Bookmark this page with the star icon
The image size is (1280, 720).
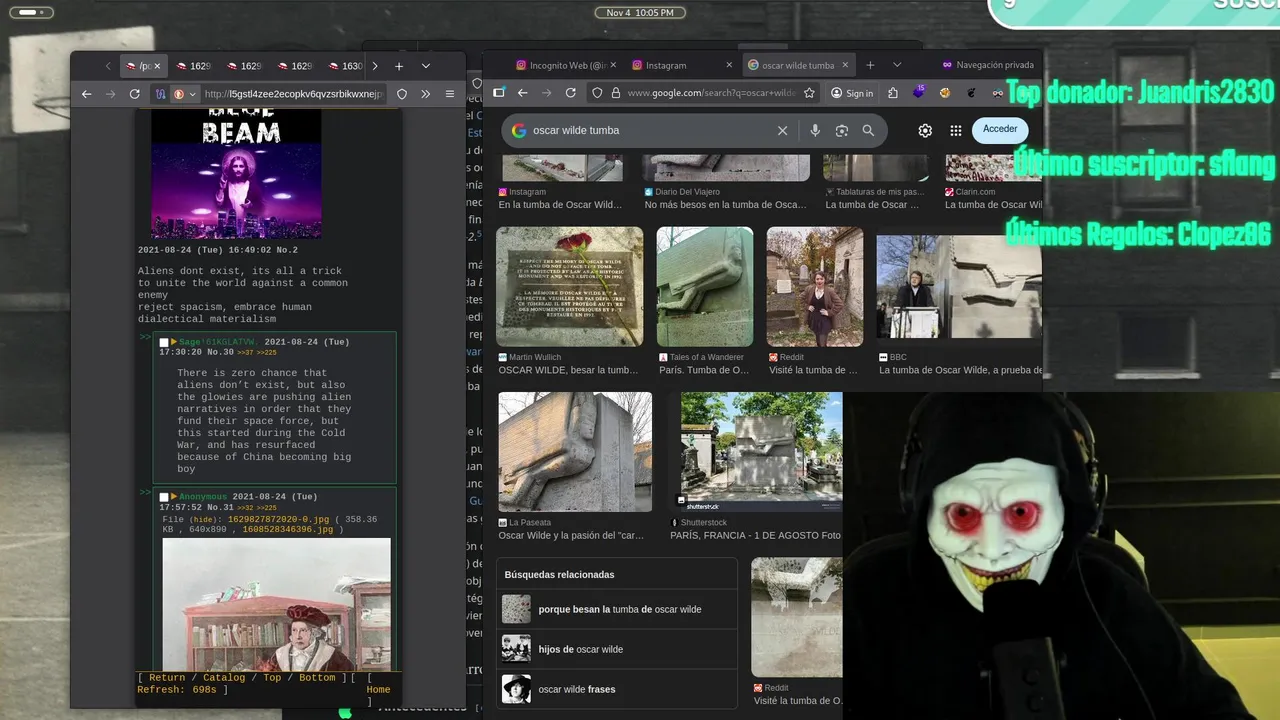pos(809,93)
